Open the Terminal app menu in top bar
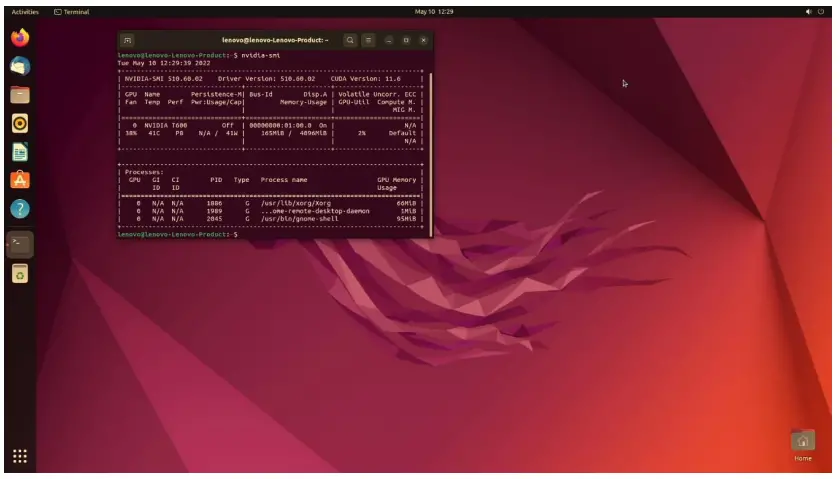The height and width of the screenshot is (479, 840). click(x=72, y=12)
